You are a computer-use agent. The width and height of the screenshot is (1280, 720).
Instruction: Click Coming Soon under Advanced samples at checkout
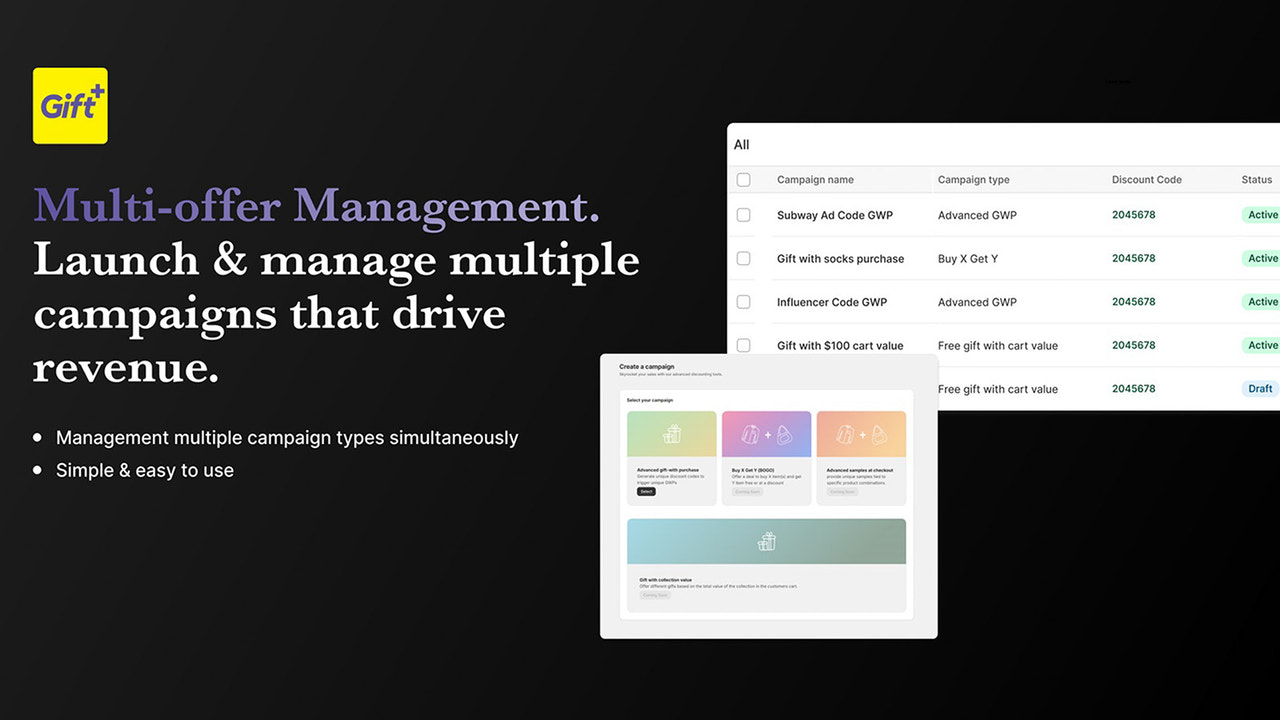pos(842,492)
